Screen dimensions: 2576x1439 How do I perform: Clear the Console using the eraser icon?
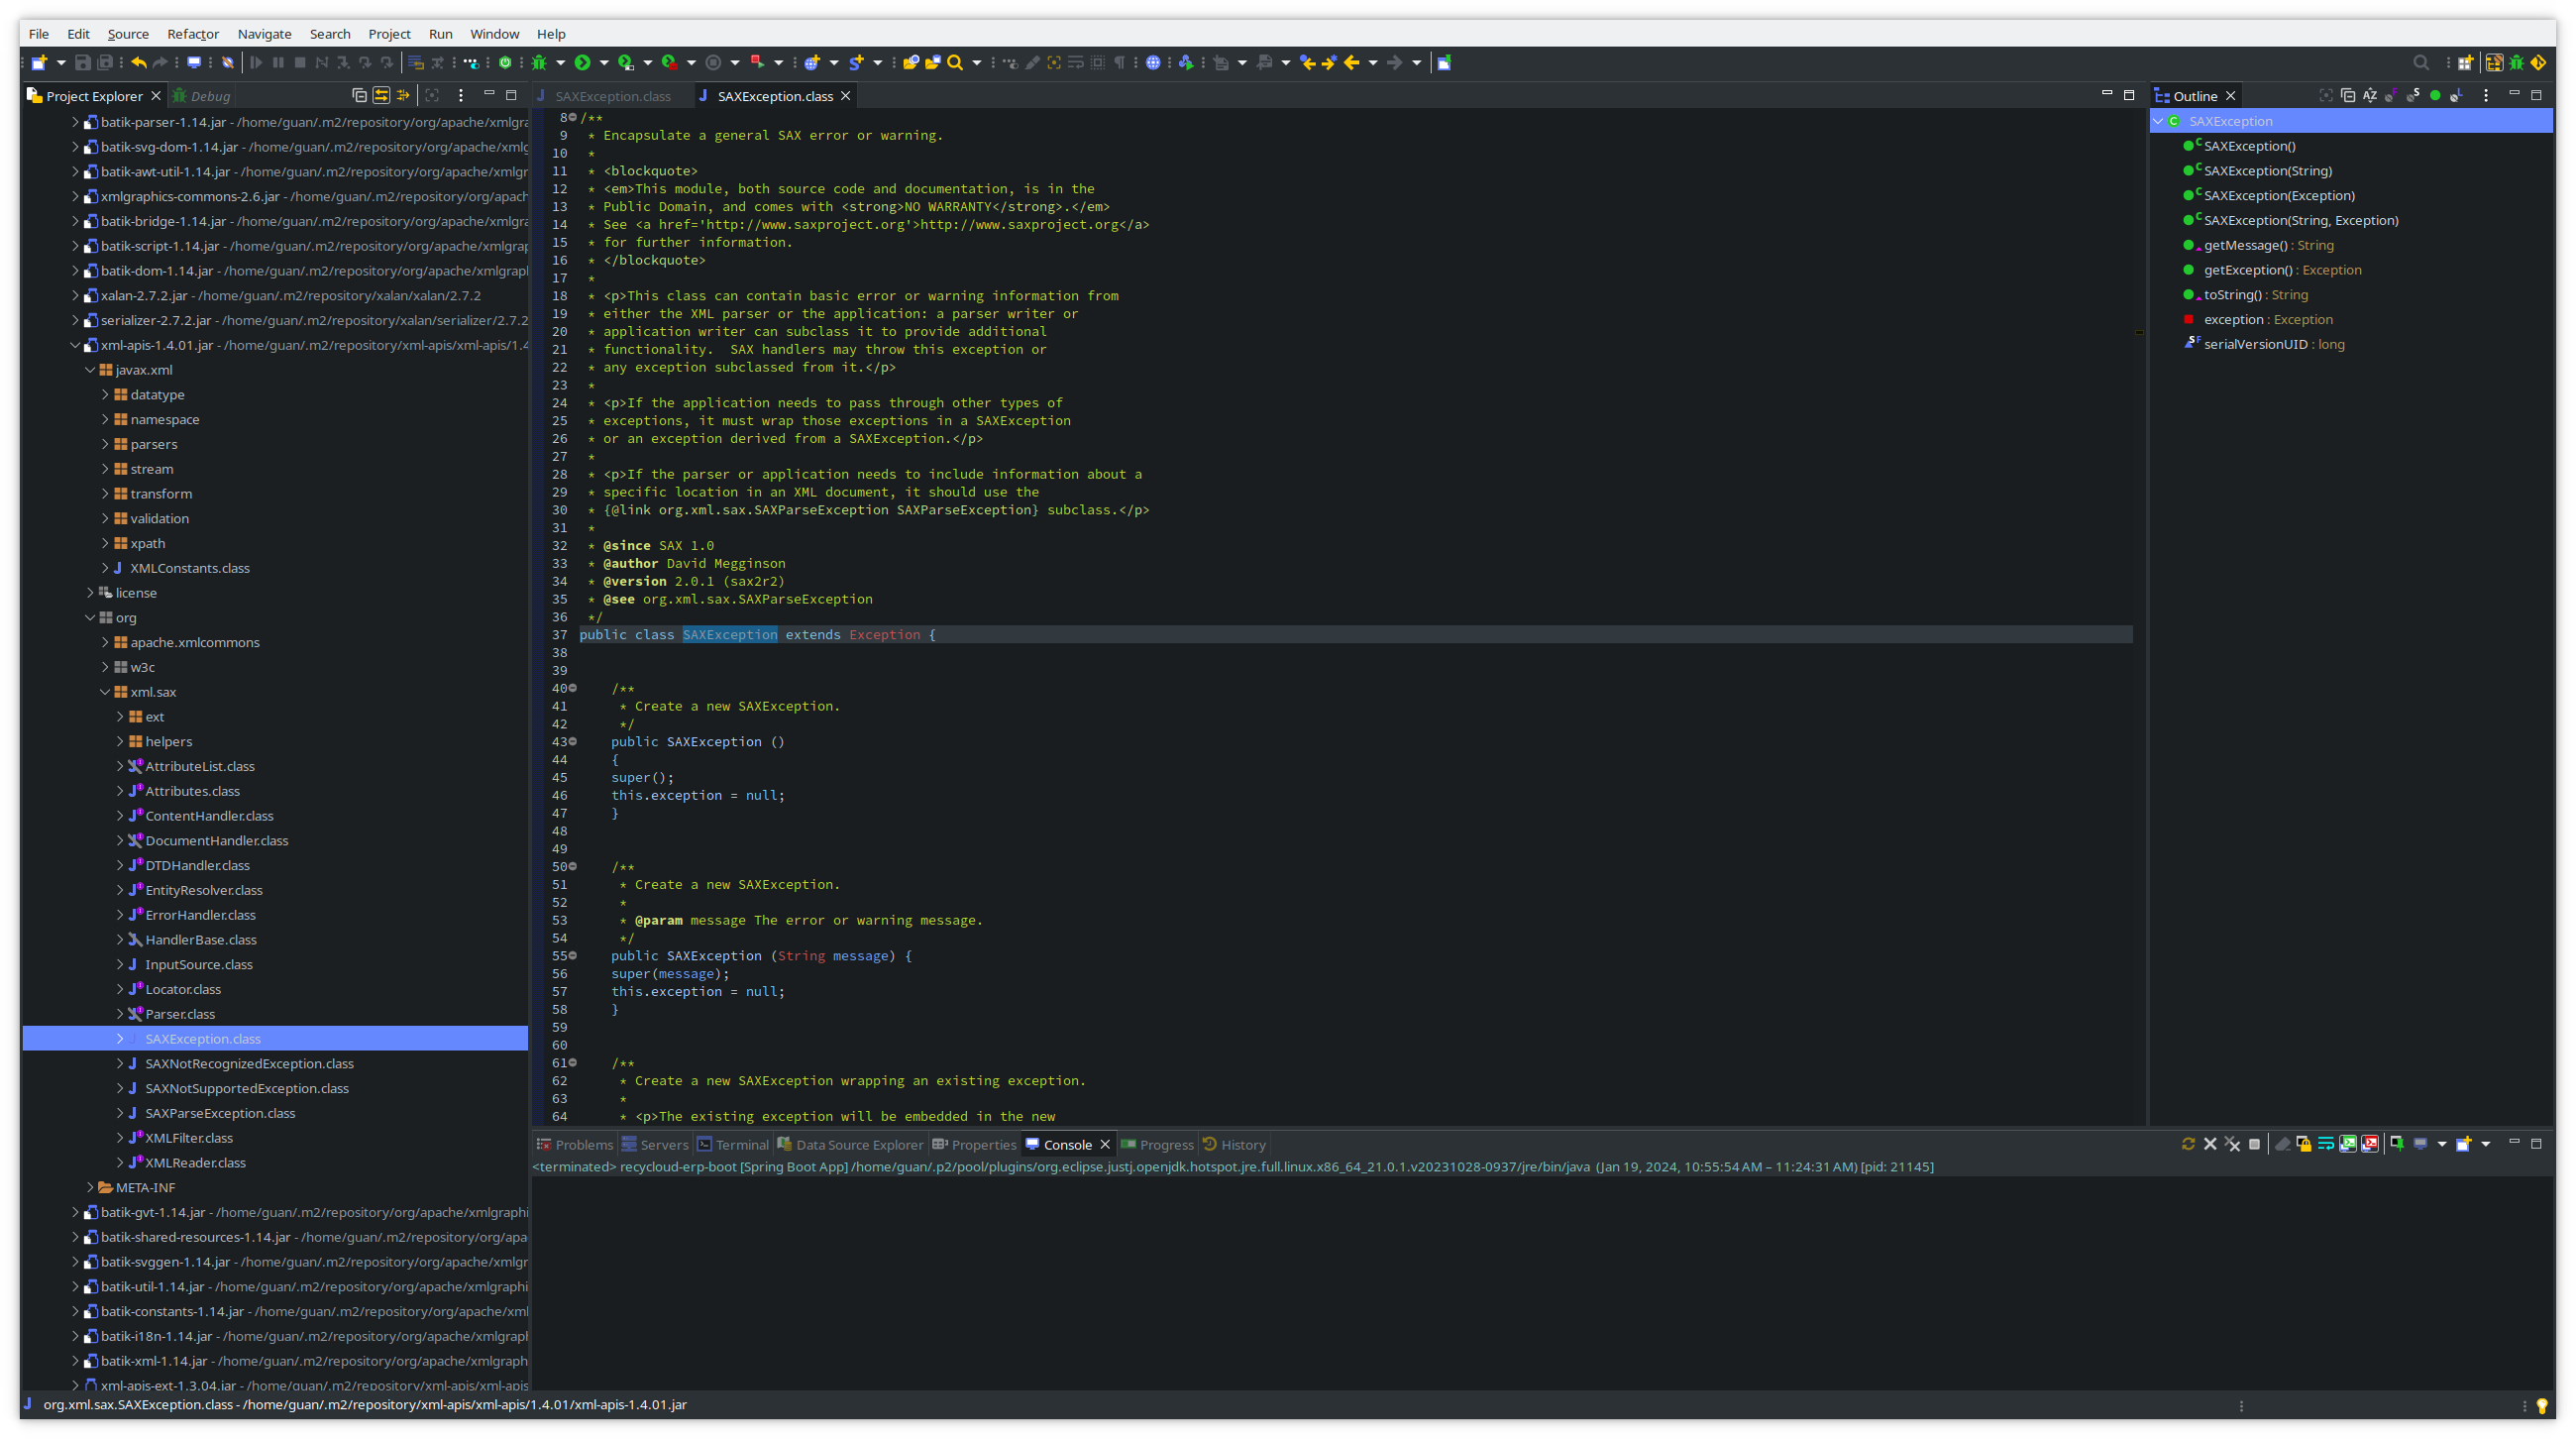coord(2284,1144)
